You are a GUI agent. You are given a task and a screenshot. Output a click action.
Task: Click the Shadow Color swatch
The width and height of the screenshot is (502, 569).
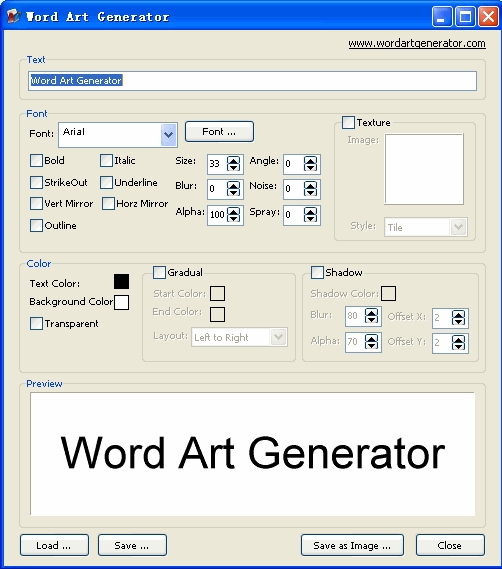click(389, 294)
